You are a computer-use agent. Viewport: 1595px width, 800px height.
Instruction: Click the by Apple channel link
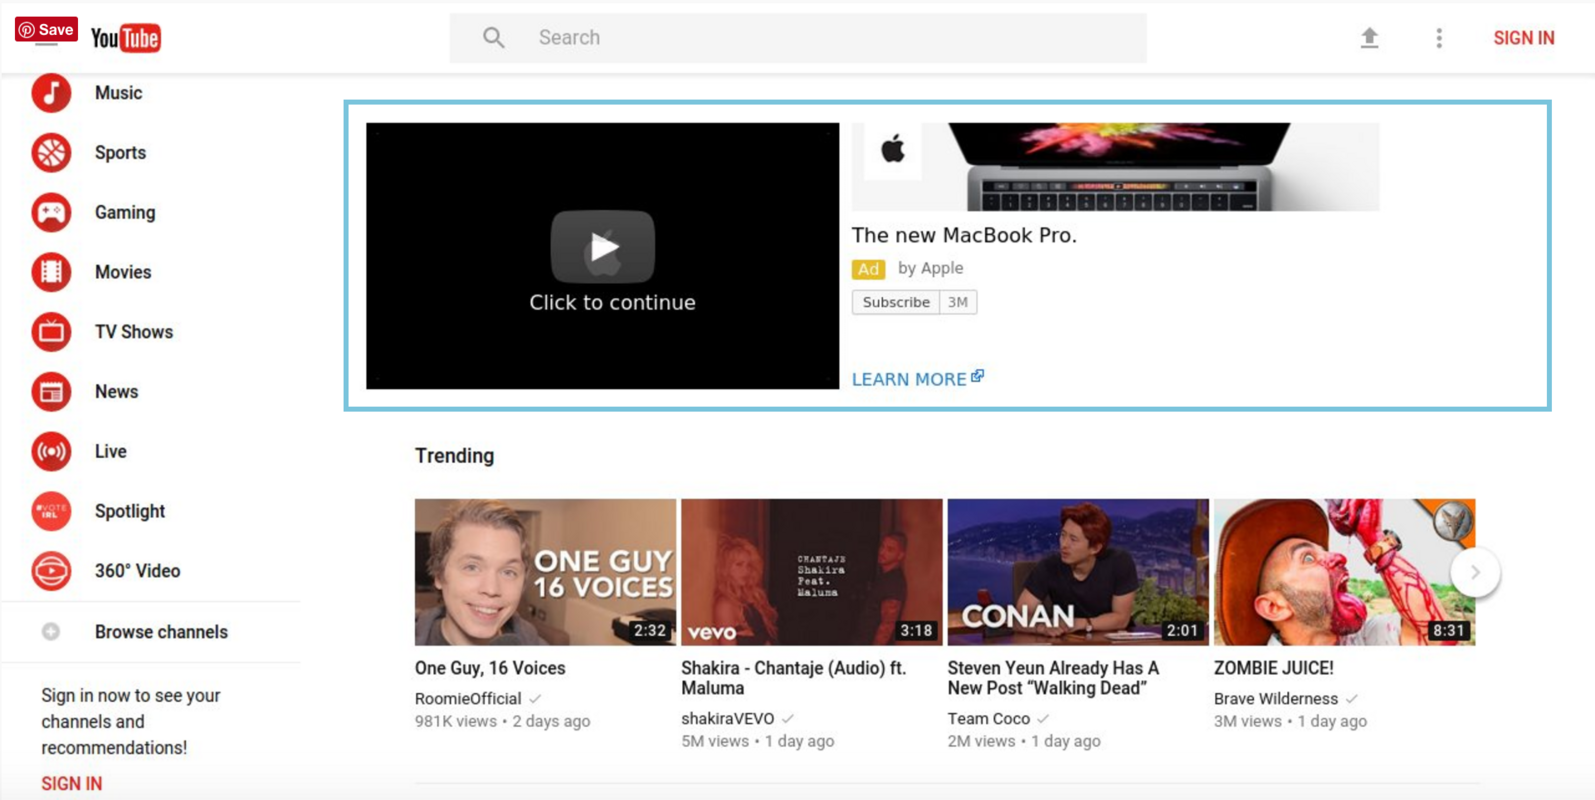pos(930,268)
